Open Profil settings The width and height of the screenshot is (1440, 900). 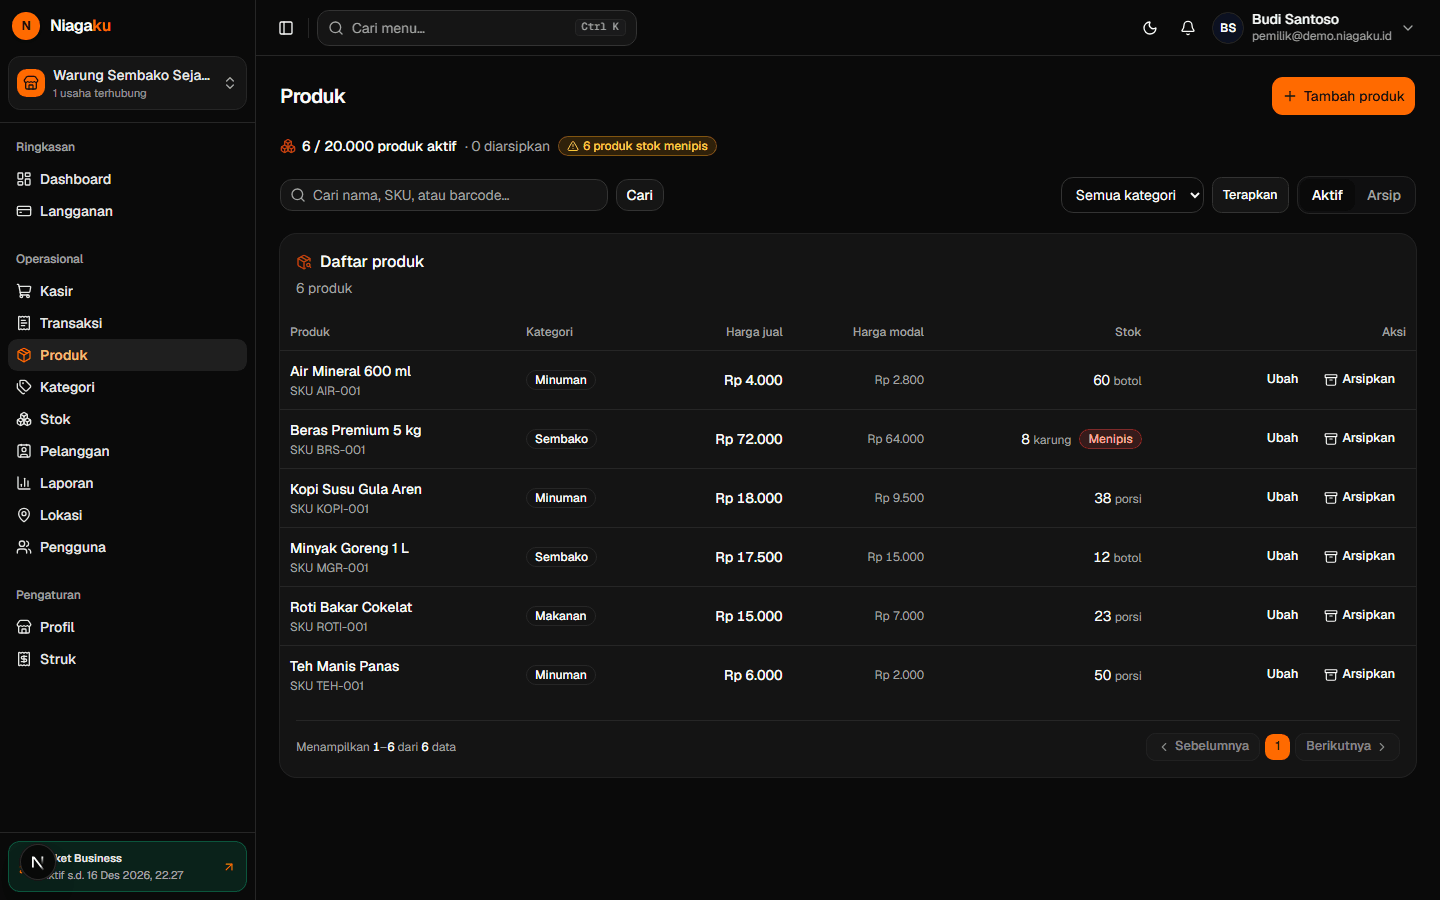click(127, 627)
